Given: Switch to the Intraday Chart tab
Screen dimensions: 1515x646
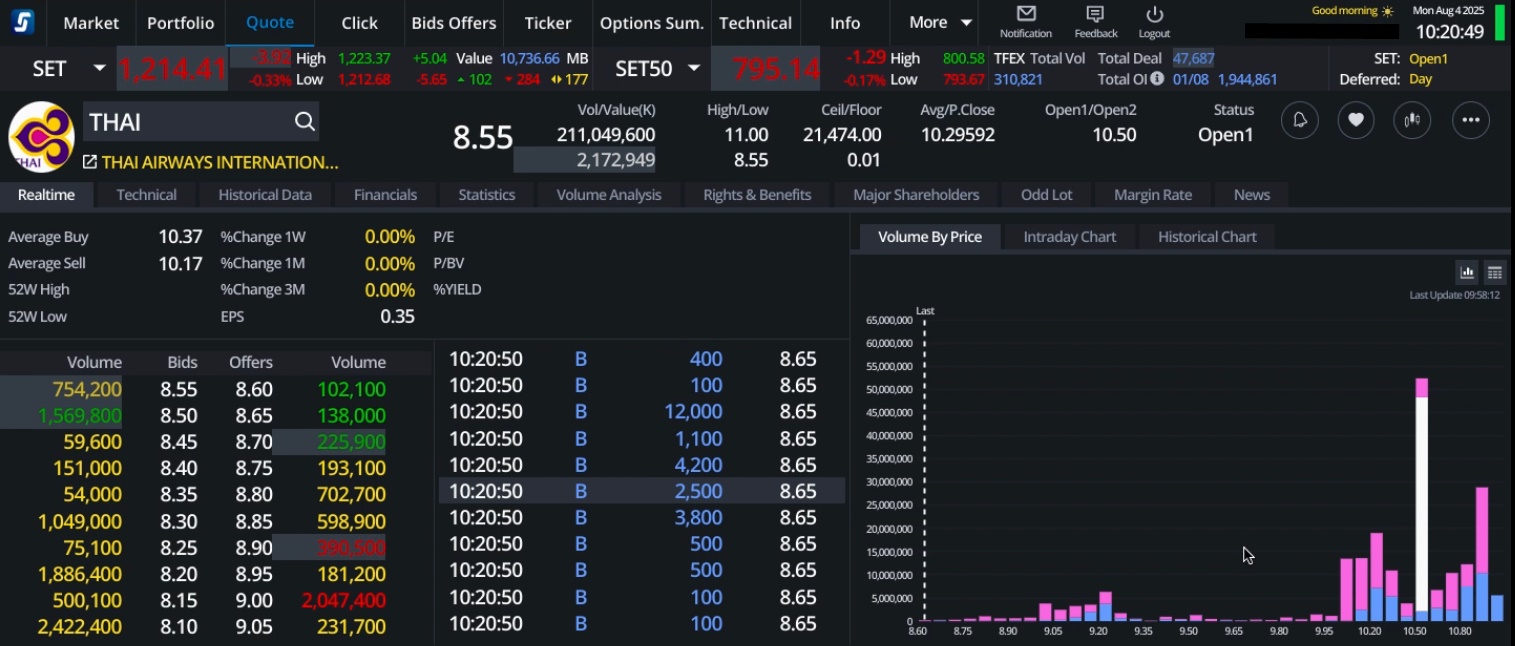Looking at the screenshot, I should pos(1070,237).
